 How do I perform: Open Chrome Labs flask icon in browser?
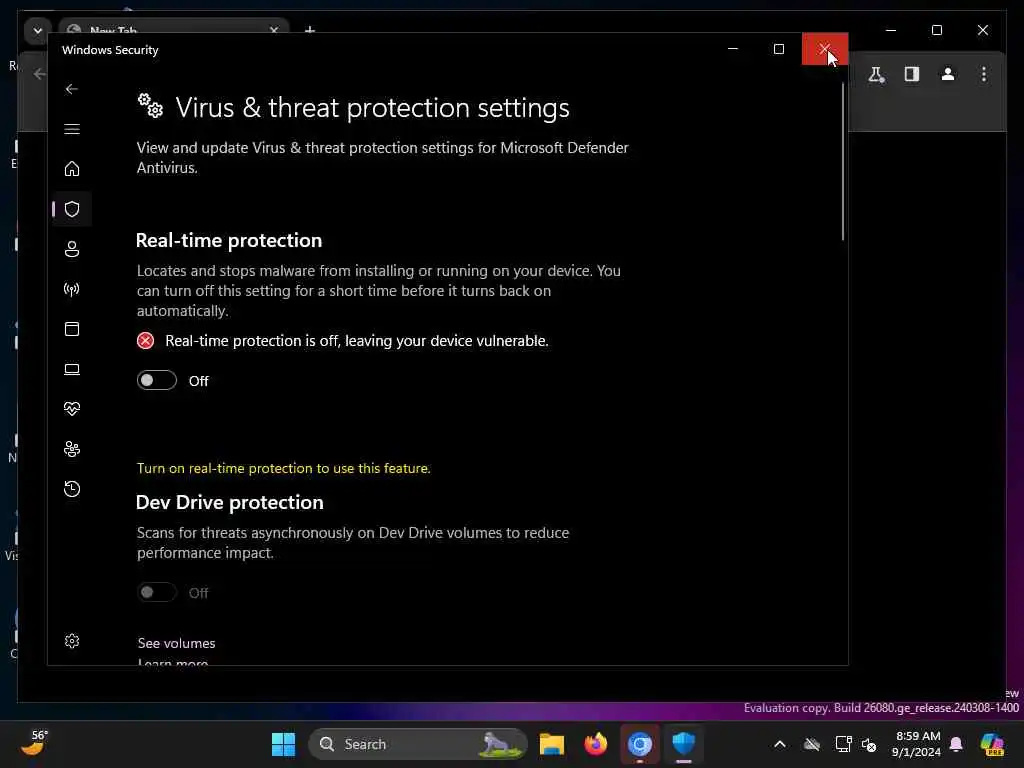pos(876,74)
